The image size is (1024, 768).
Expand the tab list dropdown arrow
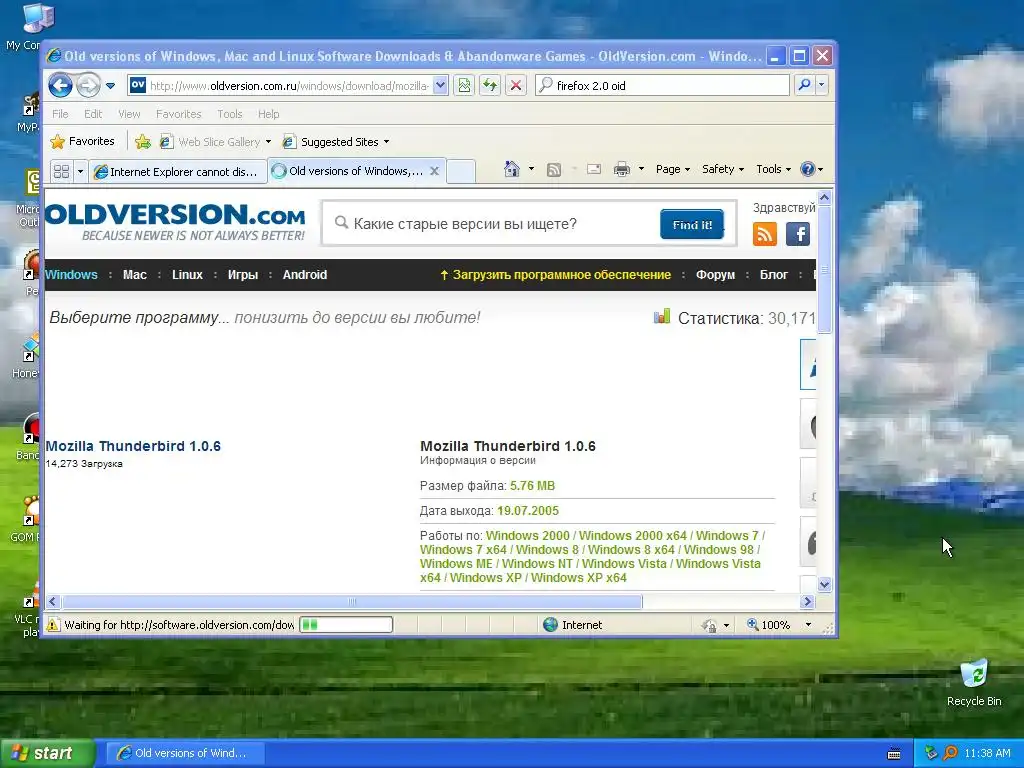[80, 171]
